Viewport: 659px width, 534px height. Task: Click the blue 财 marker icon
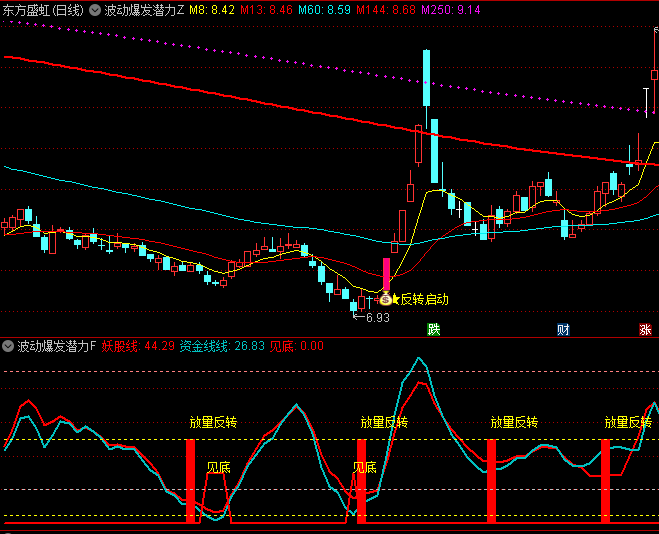tap(563, 329)
